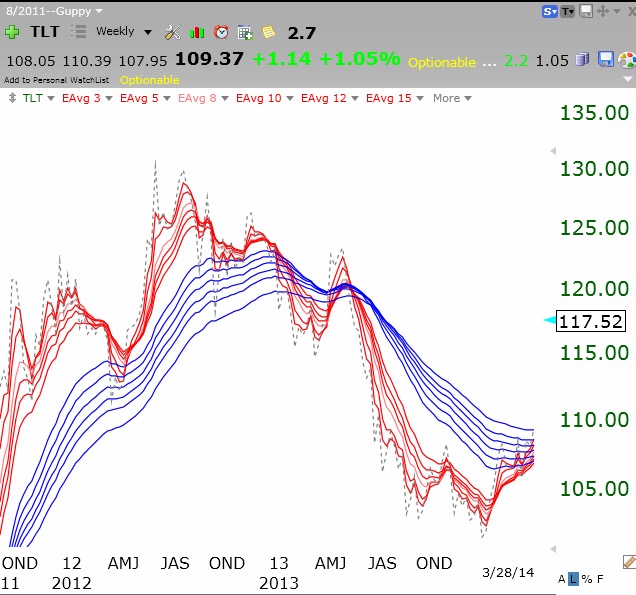The height and width of the screenshot is (595, 636).
Task: Open the EAvg 3 indicator dropdown
Action: click(109, 98)
